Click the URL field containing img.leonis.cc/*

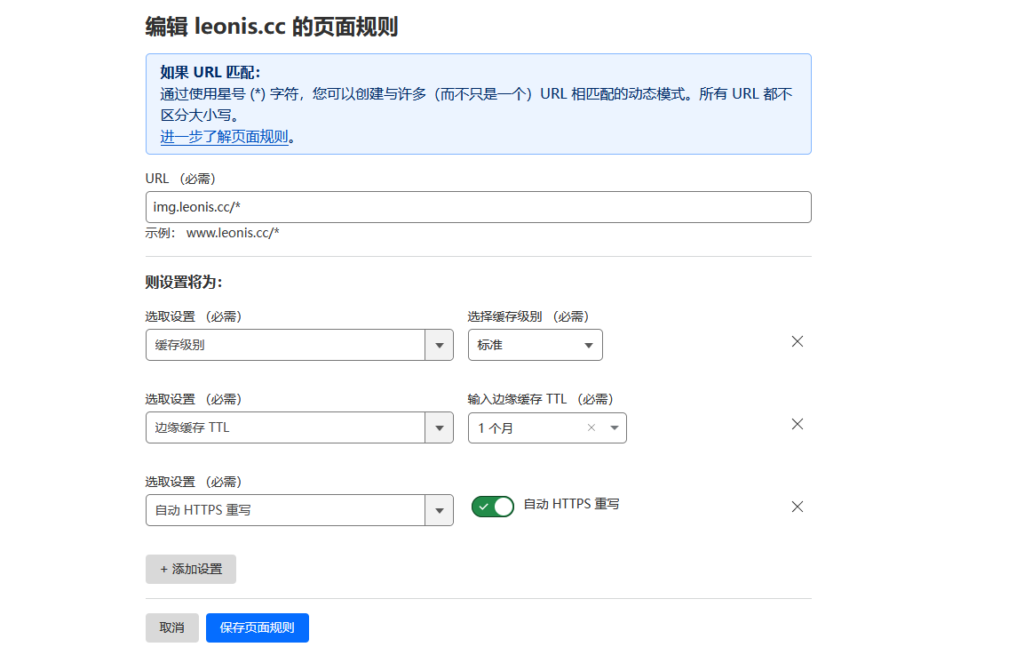(x=478, y=207)
